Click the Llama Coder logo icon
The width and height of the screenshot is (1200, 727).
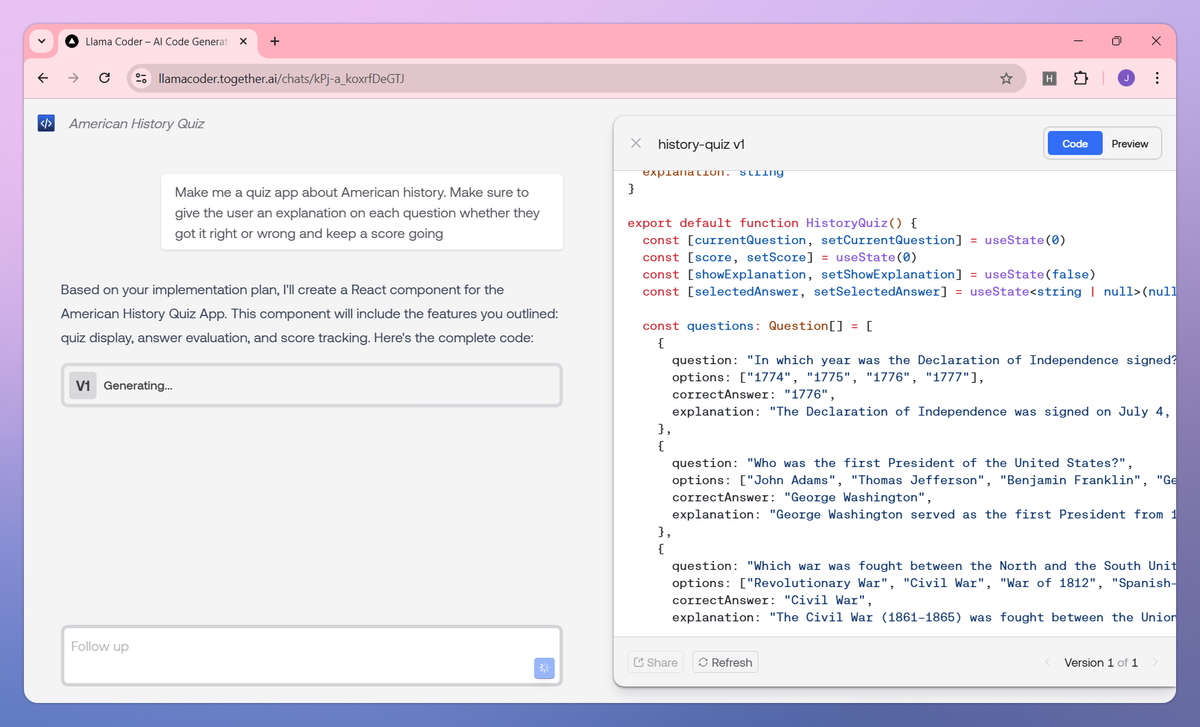click(46, 123)
